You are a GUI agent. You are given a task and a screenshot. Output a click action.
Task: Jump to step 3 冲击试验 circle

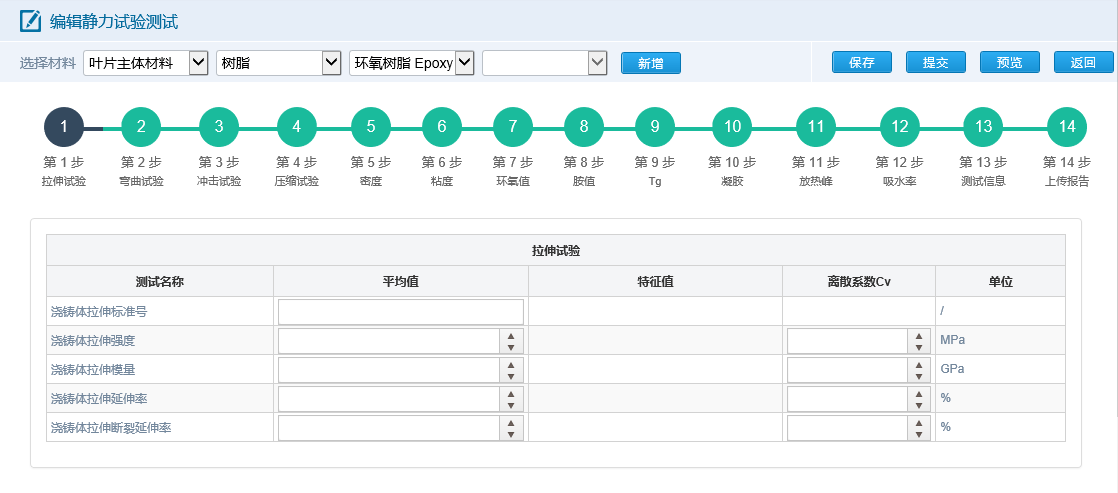[219, 127]
